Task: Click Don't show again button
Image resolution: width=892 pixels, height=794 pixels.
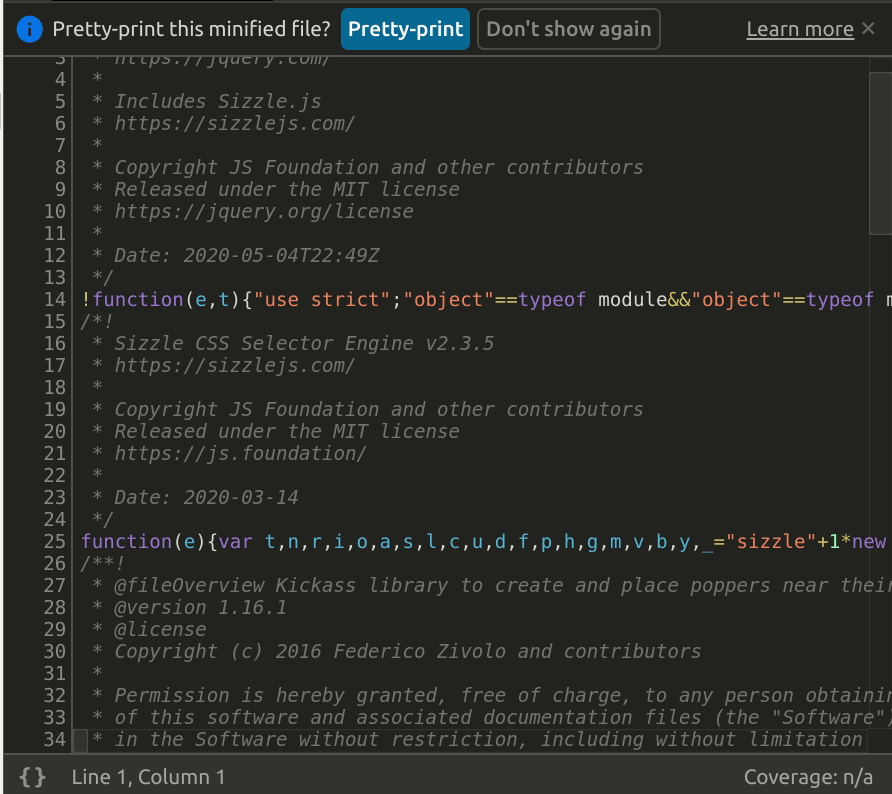Action: click(568, 29)
